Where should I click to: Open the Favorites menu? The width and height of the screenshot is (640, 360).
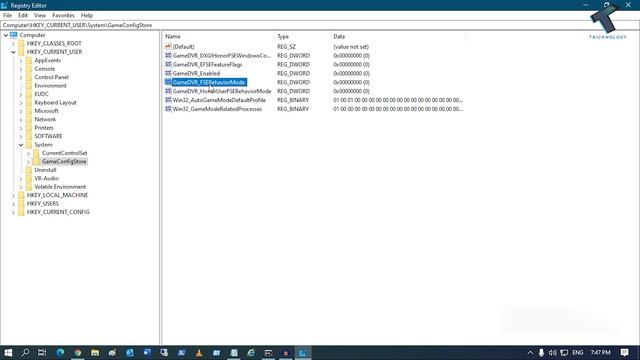point(63,16)
